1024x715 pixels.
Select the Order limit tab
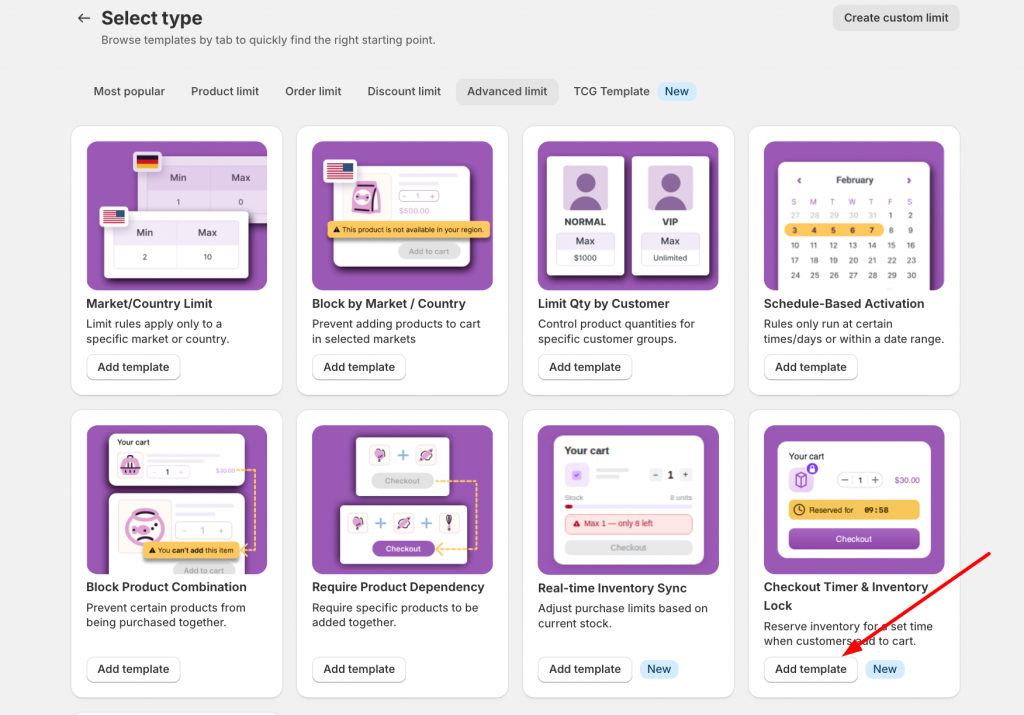click(x=313, y=91)
